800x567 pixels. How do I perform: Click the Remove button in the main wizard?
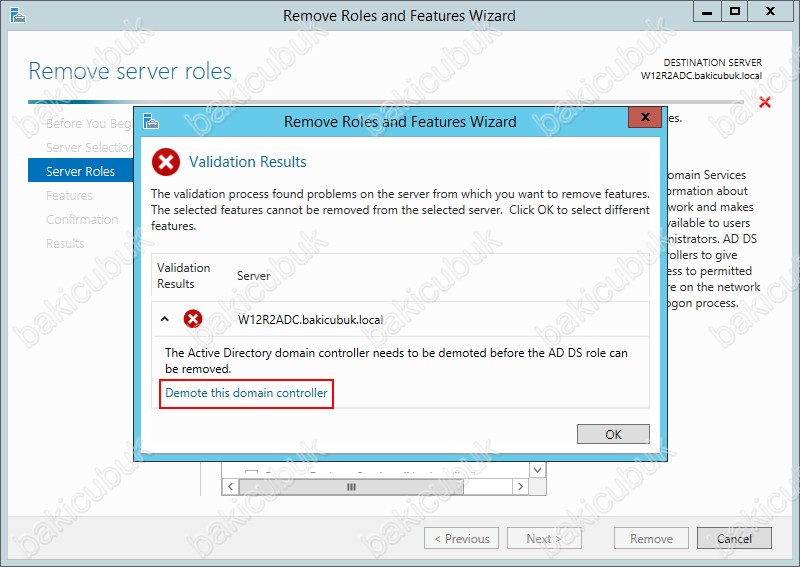tap(651, 538)
